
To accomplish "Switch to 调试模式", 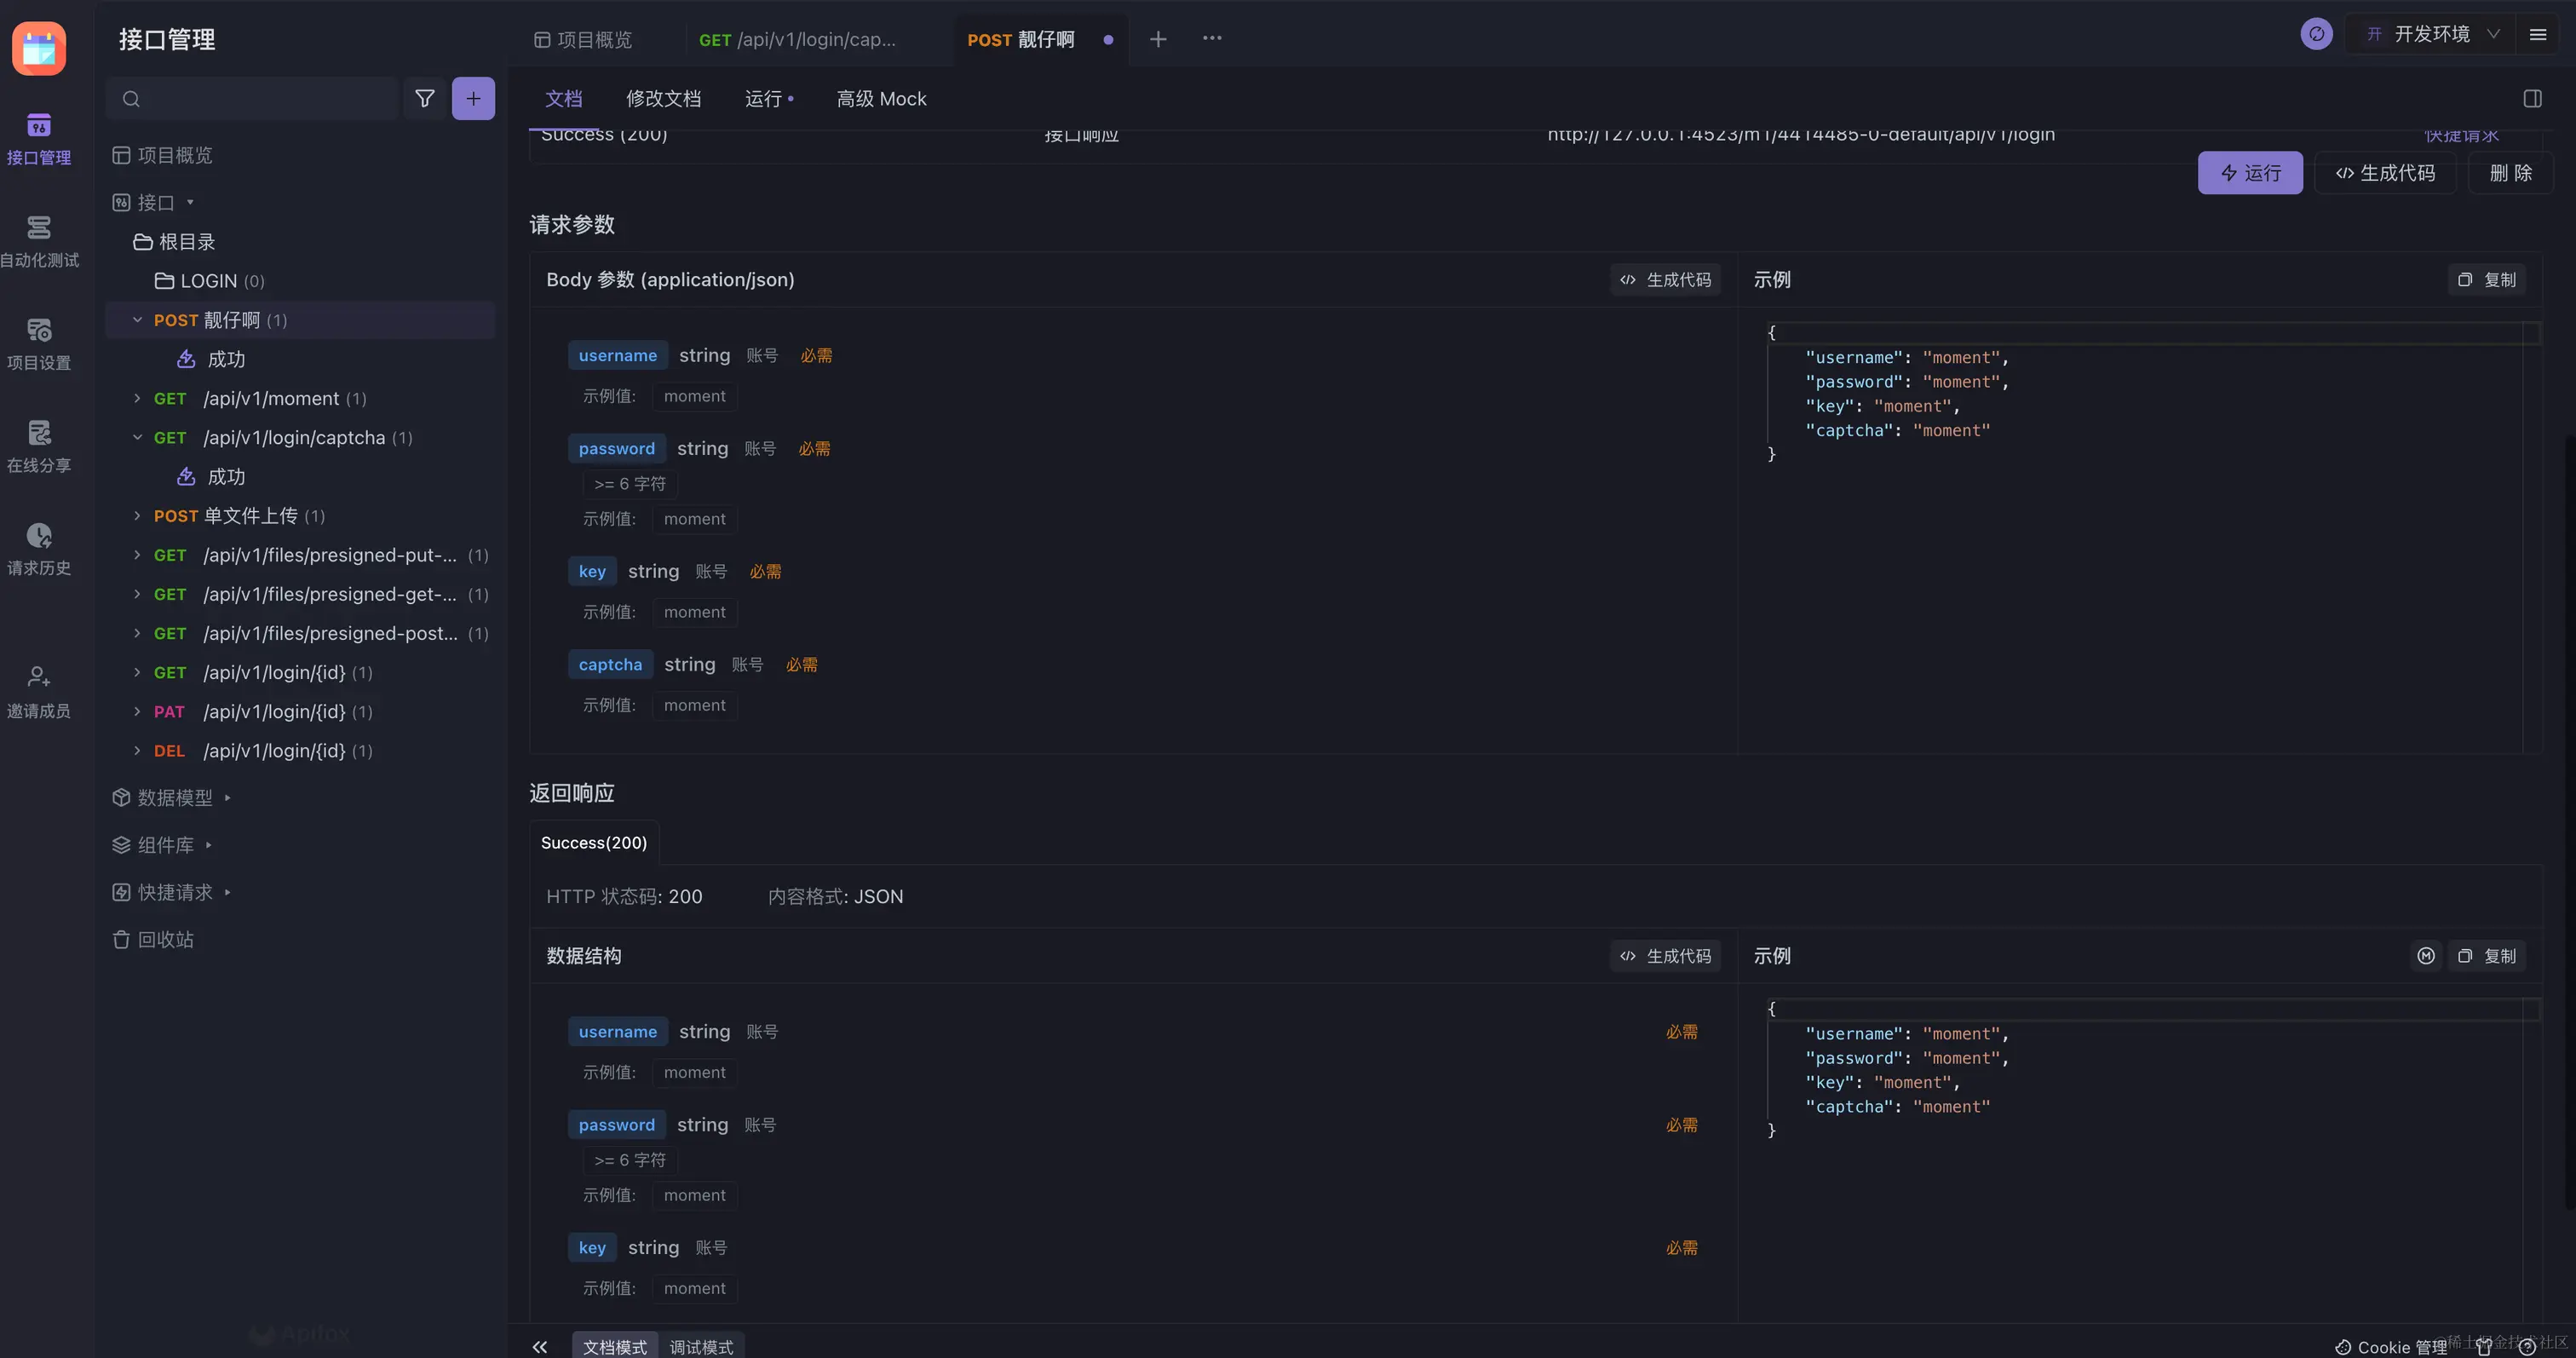I will [701, 1346].
